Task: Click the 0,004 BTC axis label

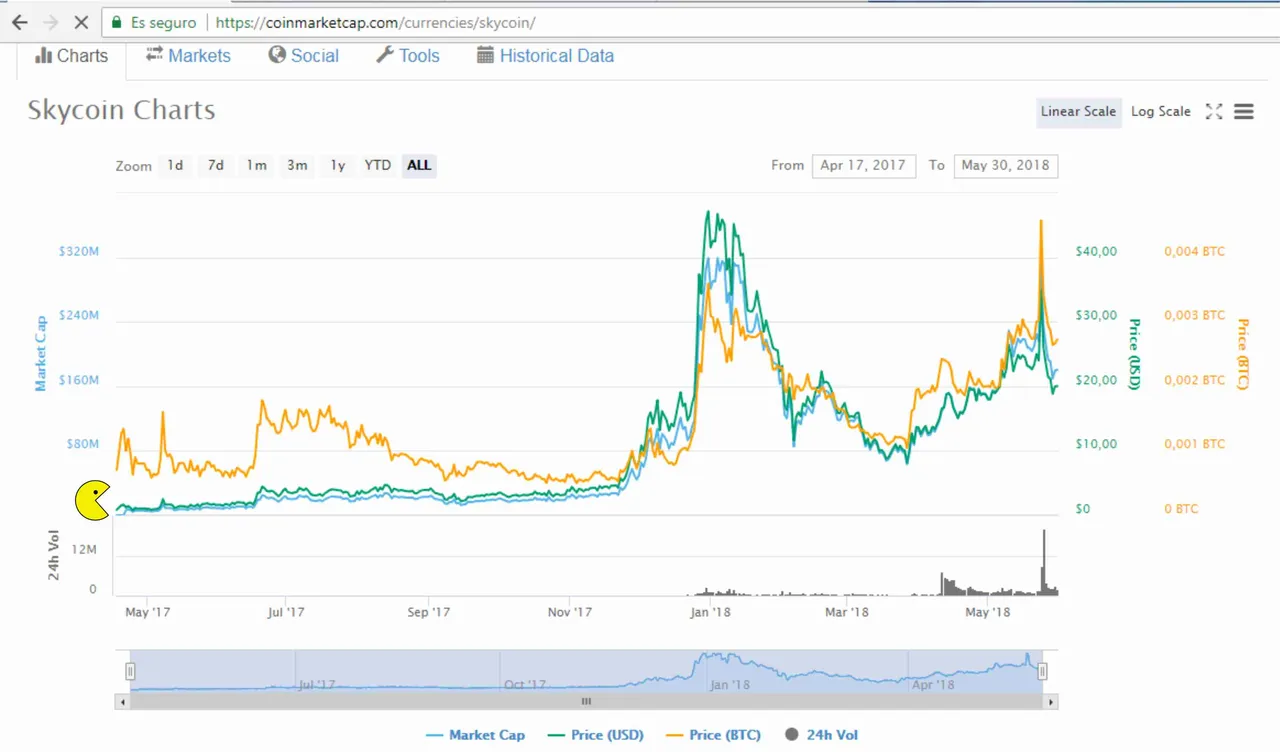Action: (1194, 251)
